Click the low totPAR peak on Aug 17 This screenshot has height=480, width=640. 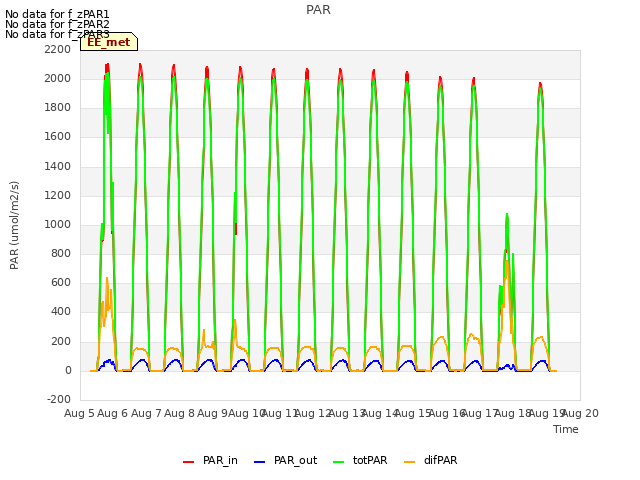click(507, 215)
